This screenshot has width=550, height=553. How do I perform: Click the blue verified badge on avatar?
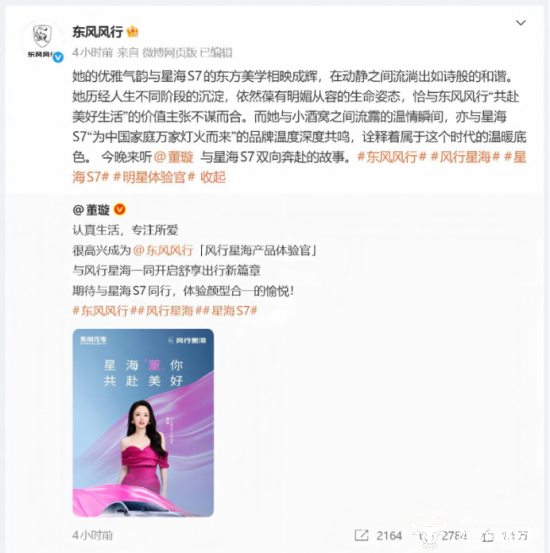point(58,57)
